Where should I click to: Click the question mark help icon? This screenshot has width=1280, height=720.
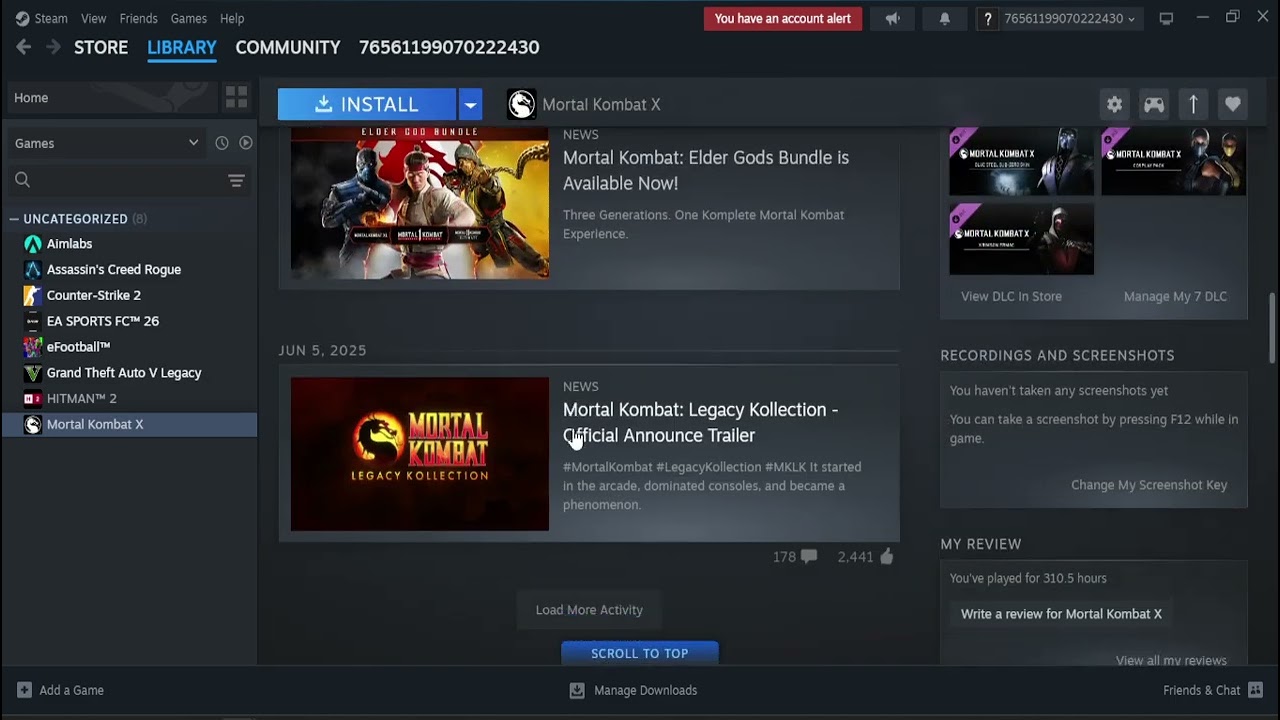click(988, 18)
